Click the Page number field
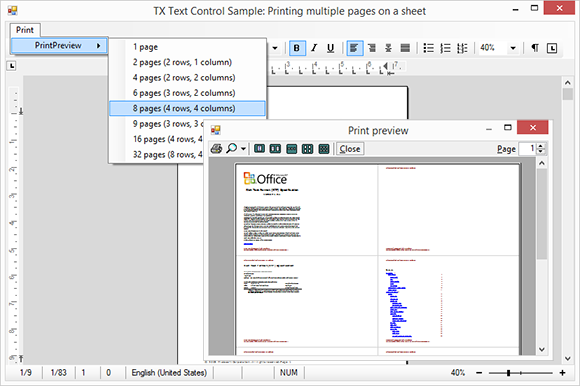The width and height of the screenshot is (580, 386). 527,149
